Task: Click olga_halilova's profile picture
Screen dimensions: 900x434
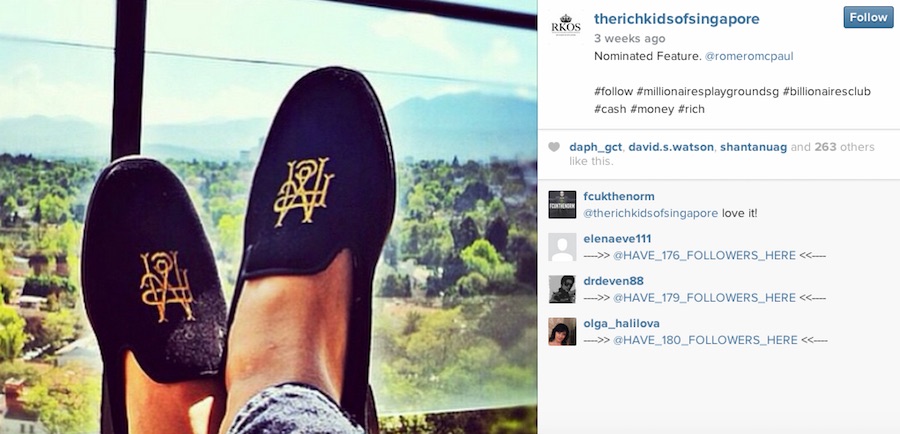Action: tap(562, 332)
